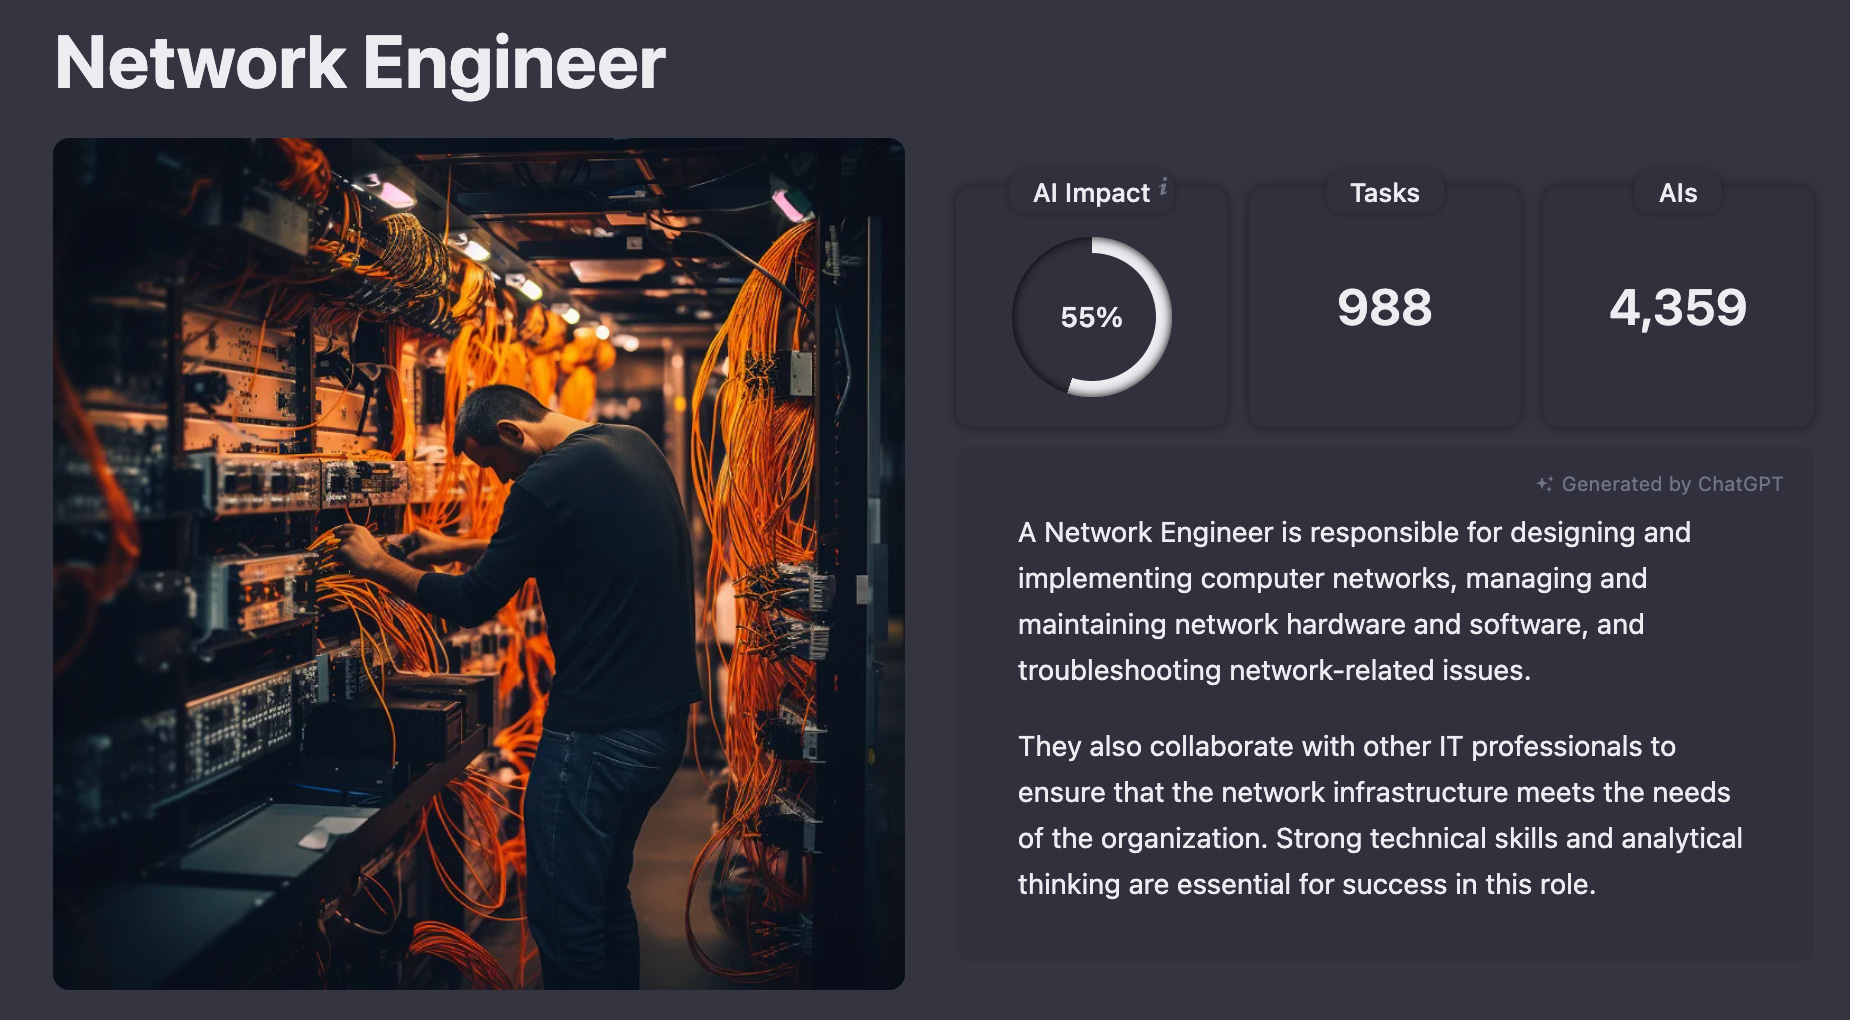Select the 55% percentage text
Screen dimensions: 1850x1020
[x=1090, y=317]
